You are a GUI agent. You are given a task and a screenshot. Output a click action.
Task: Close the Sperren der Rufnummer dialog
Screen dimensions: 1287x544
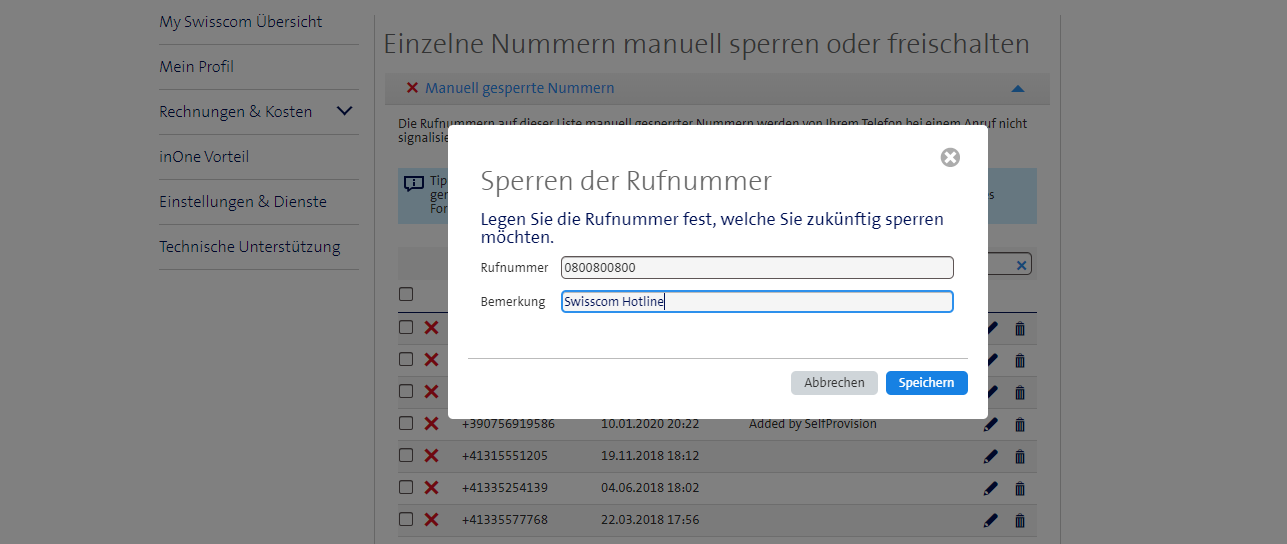click(950, 157)
